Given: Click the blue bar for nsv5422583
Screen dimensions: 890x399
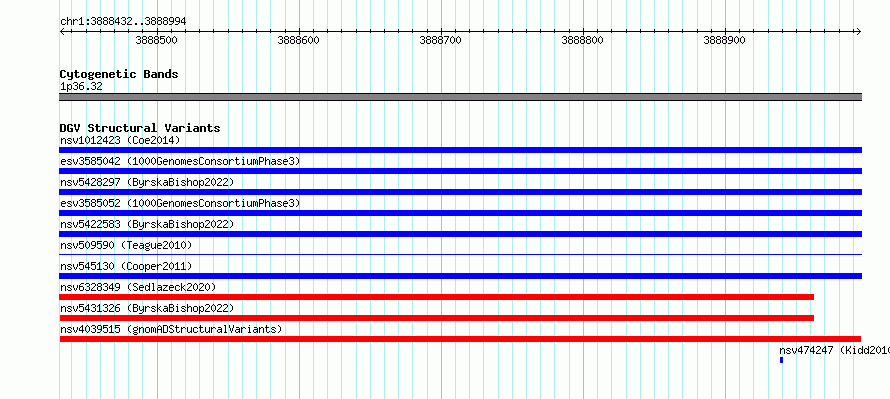Looking at the screenshot, I should tap(460, 234).
